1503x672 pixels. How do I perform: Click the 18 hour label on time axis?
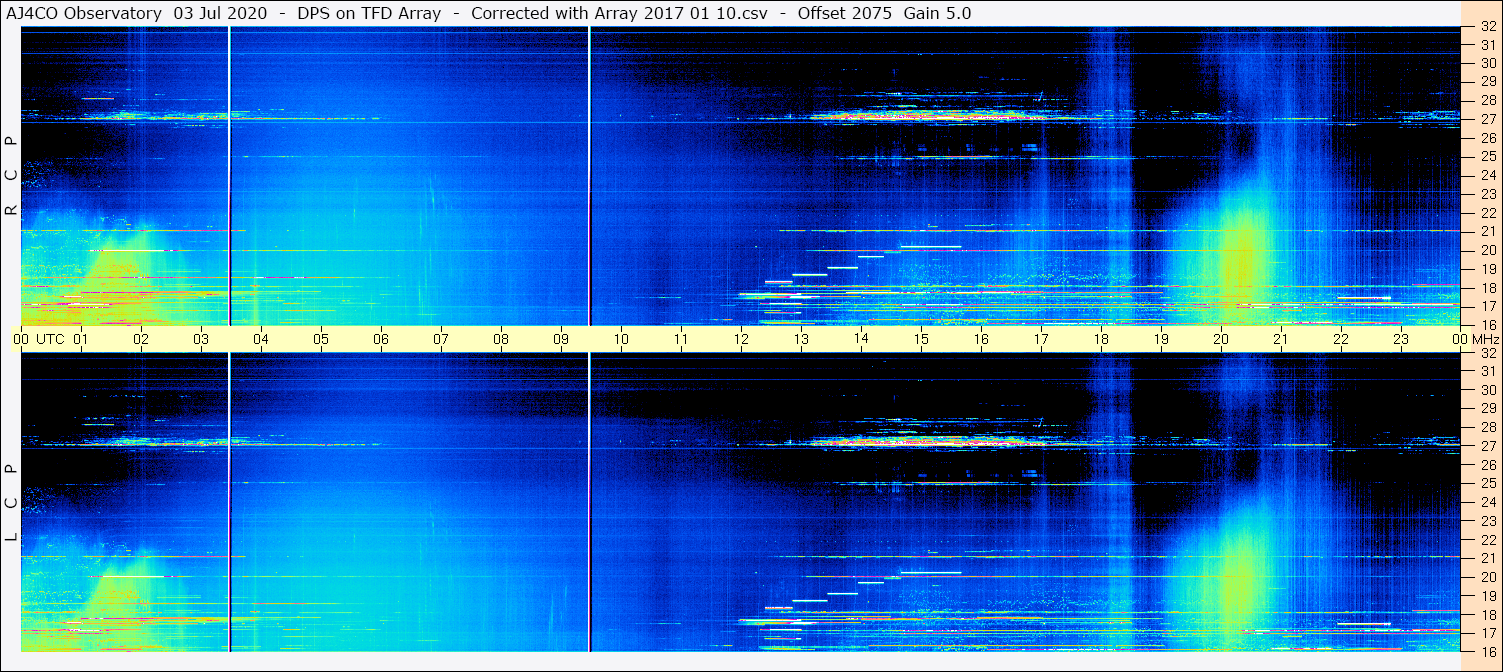(x=1101, y=339)
